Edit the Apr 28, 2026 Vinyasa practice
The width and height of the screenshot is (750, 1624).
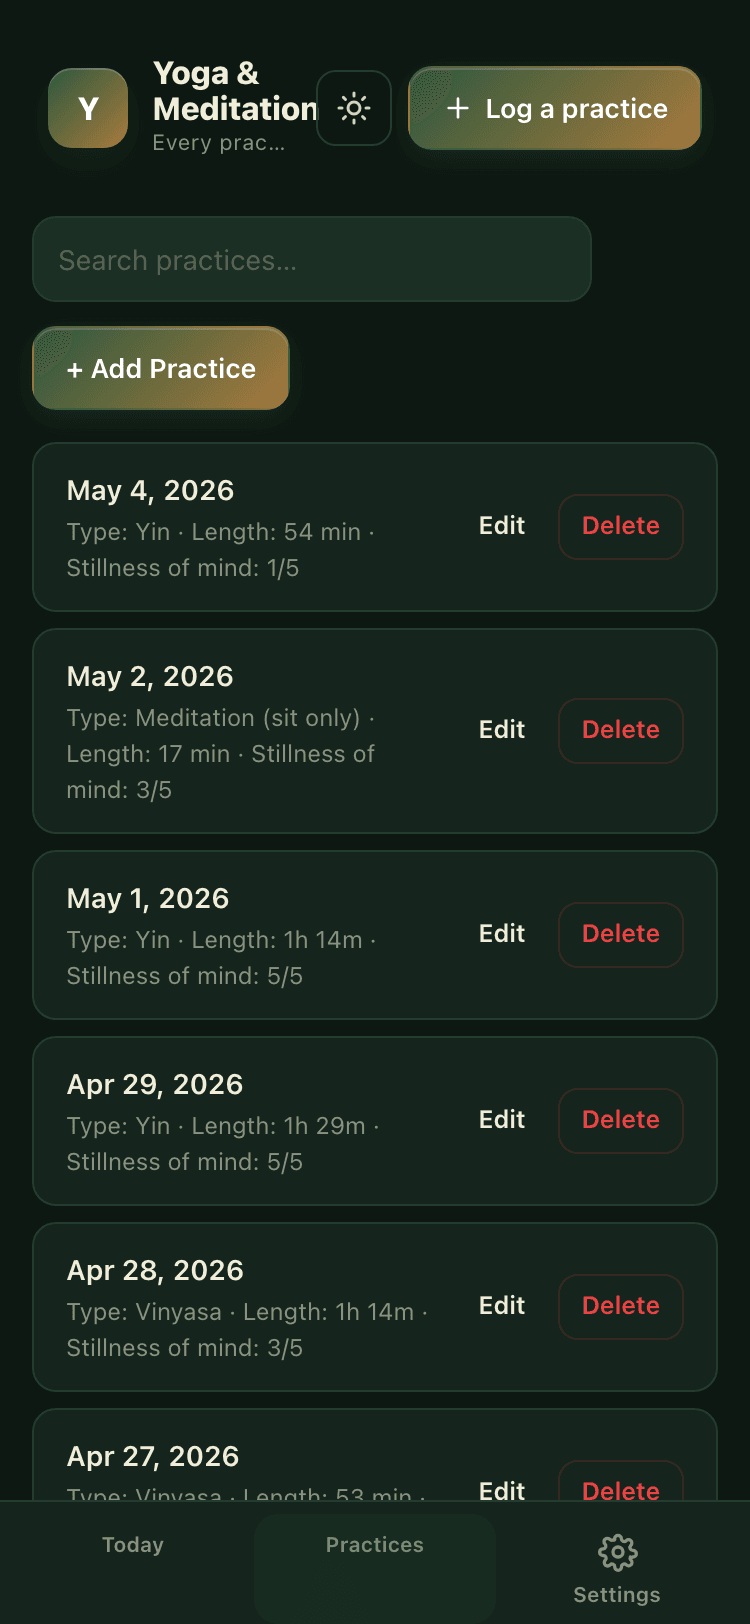point(502,1306)
